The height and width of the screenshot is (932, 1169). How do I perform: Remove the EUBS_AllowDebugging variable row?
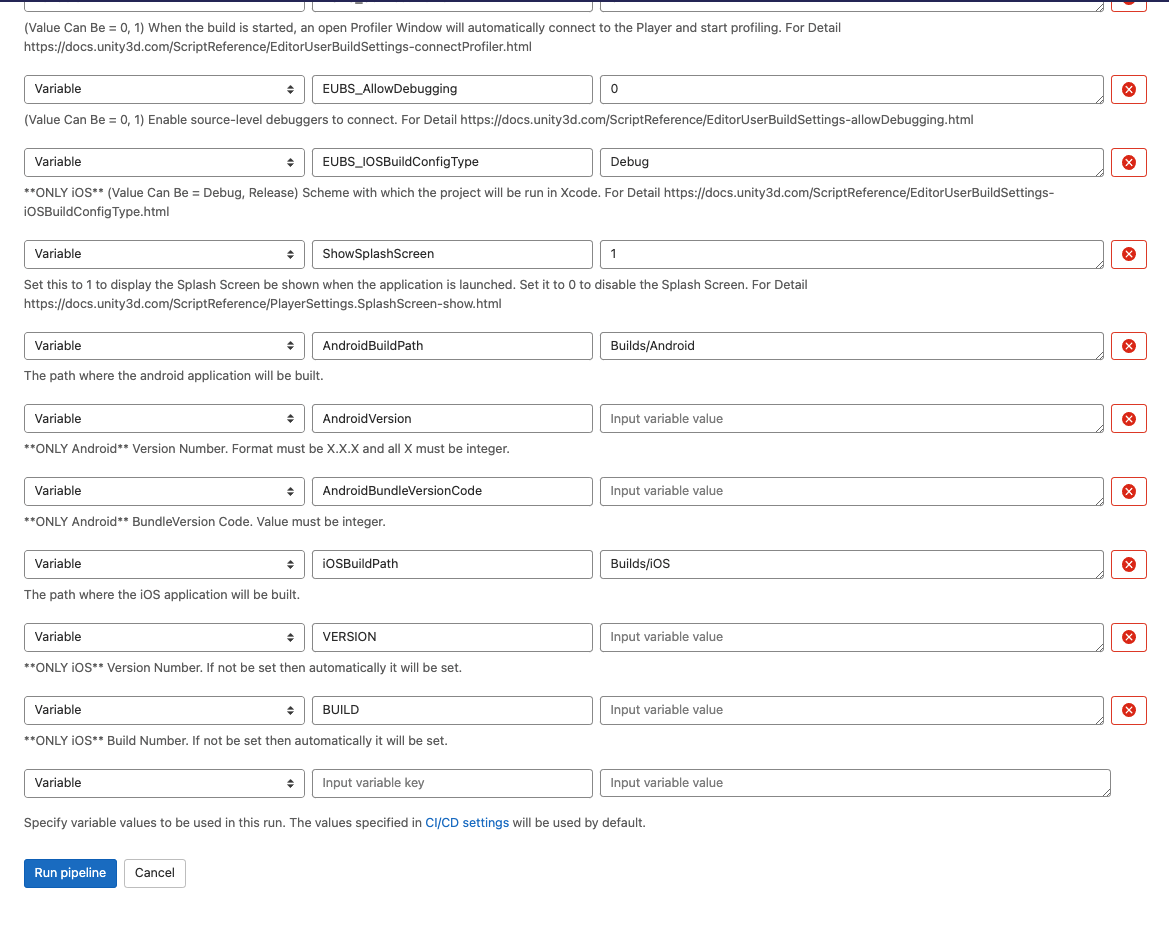coord(1128,89)
